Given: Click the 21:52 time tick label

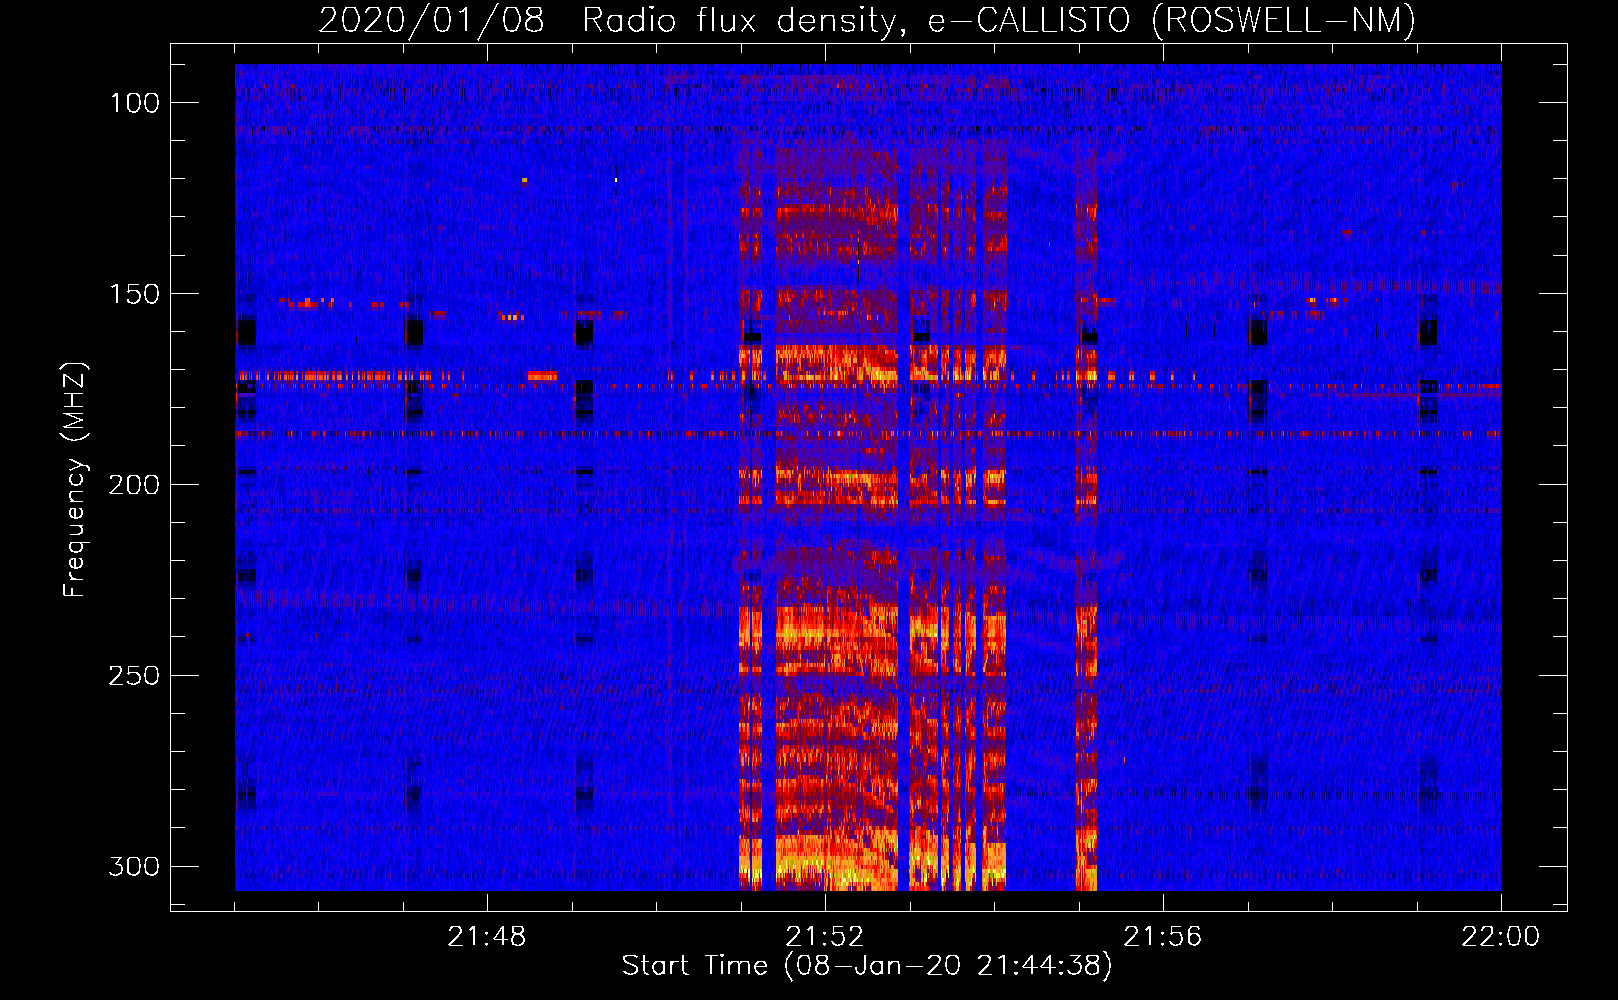Looking at the screenshot, I should [825, 937].
